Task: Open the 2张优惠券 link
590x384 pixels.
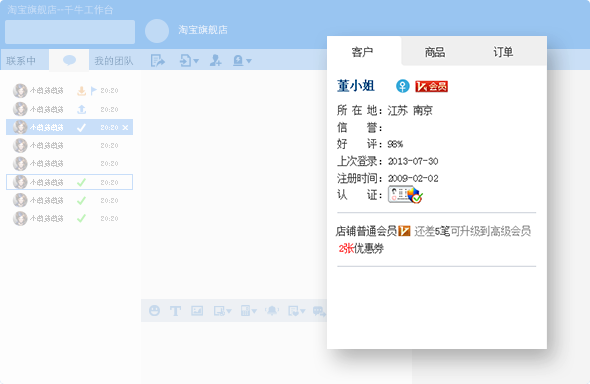Action: [361, 249]
